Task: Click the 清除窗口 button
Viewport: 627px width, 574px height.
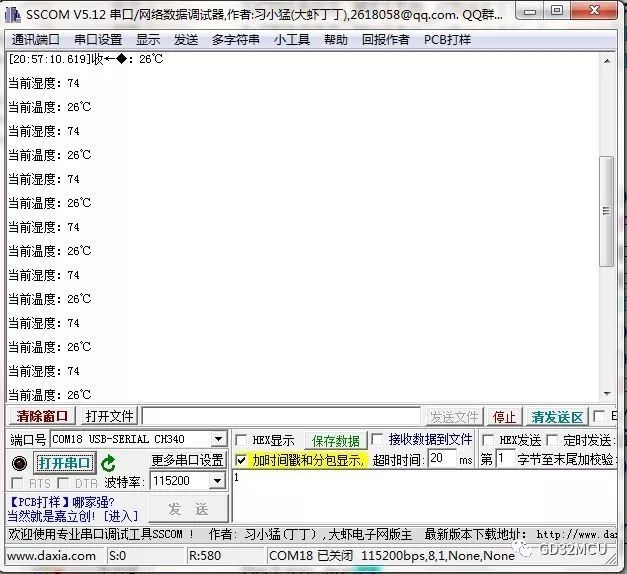Action: click(42, 416)
